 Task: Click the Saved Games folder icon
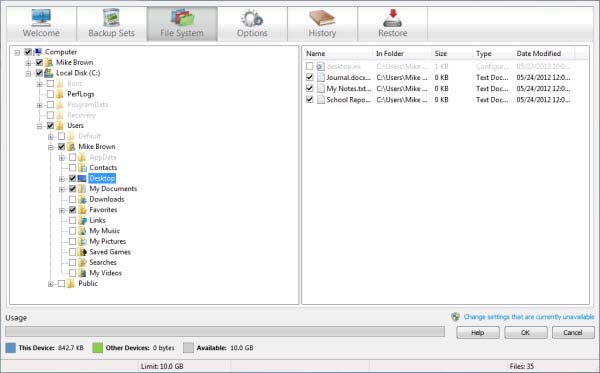(x=82, y=252)
